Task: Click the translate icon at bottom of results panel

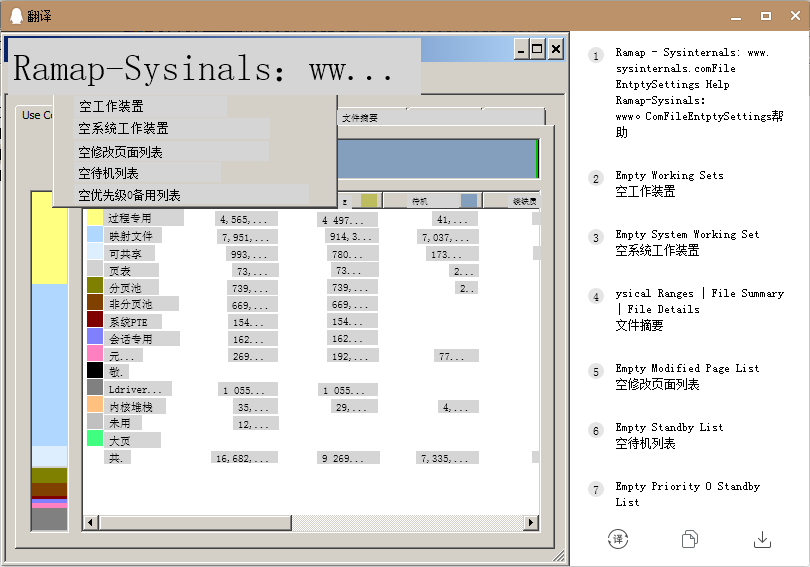Action: coord(618,539)
